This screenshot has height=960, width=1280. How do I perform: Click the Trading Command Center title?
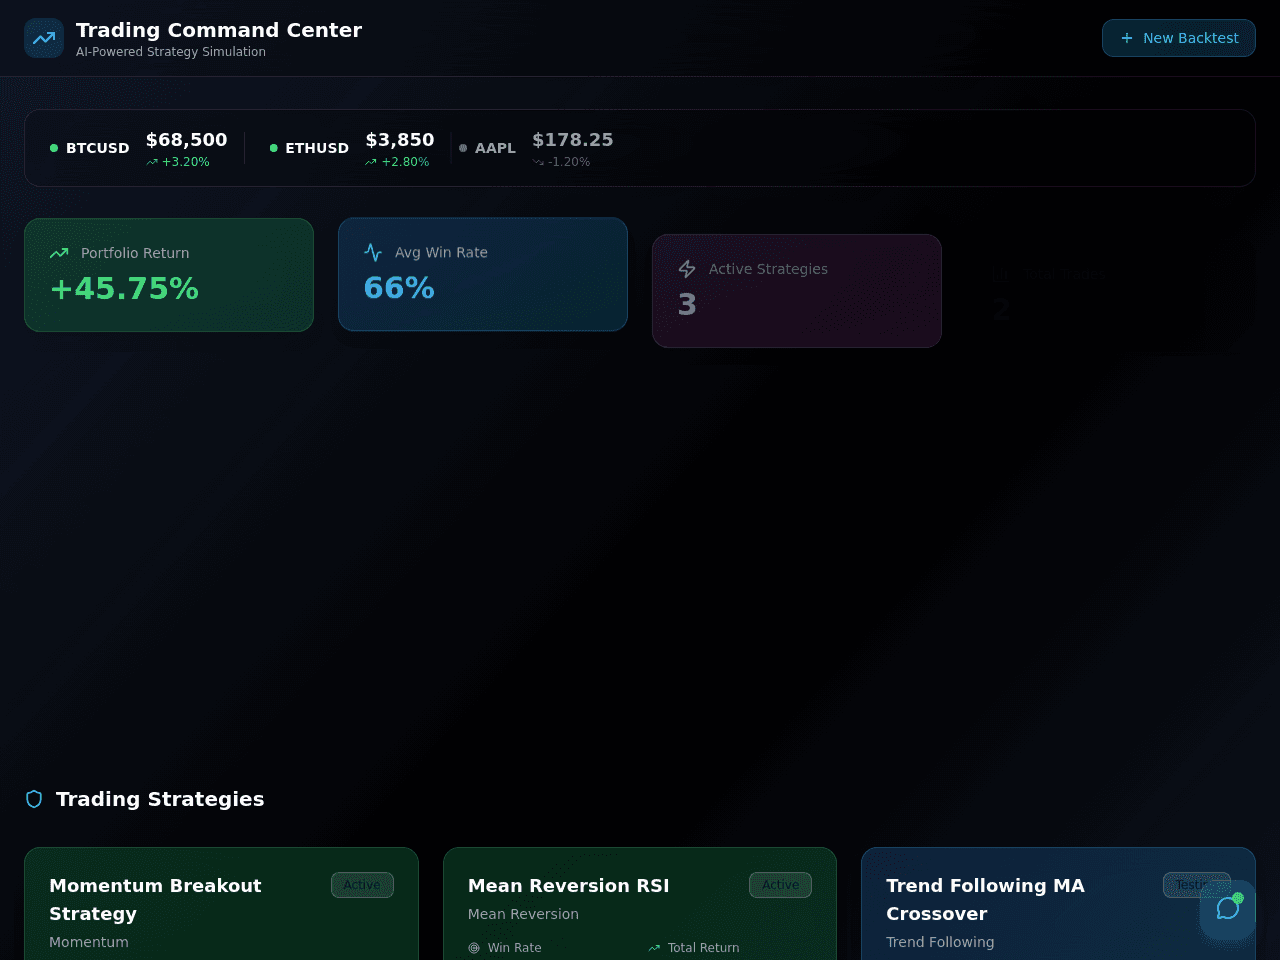[x=219, y=30]
